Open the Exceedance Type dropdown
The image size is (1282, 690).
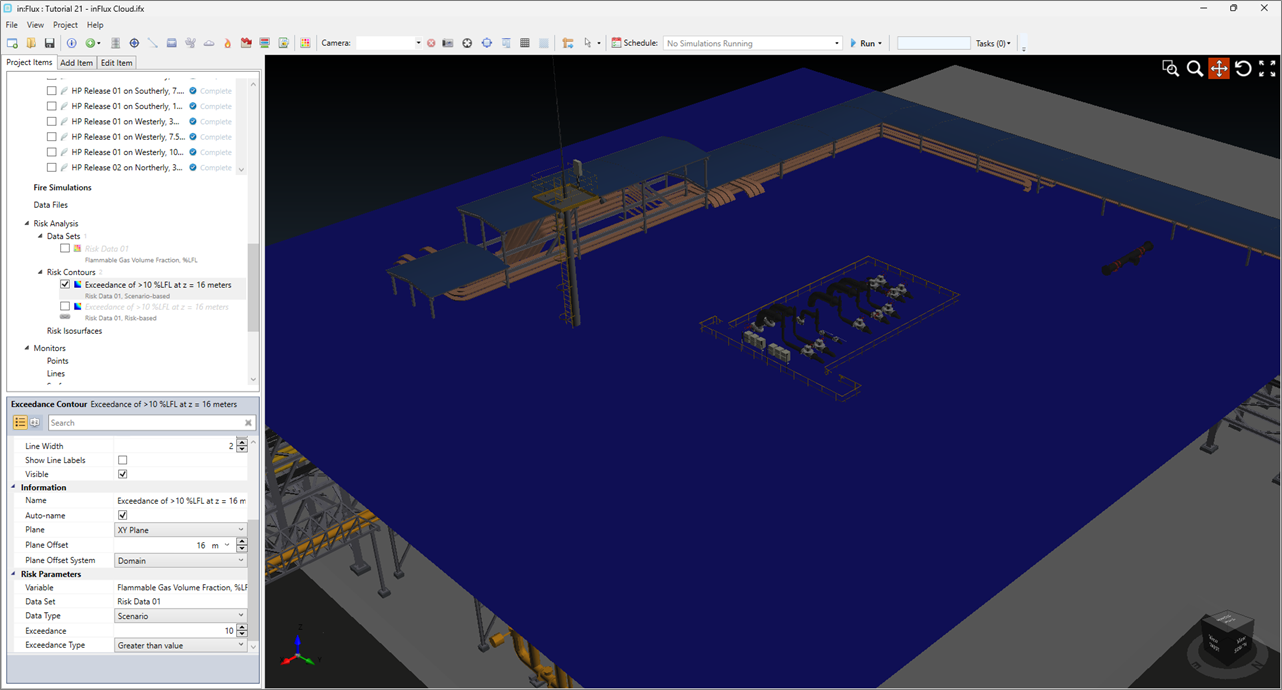coord(180,645)
